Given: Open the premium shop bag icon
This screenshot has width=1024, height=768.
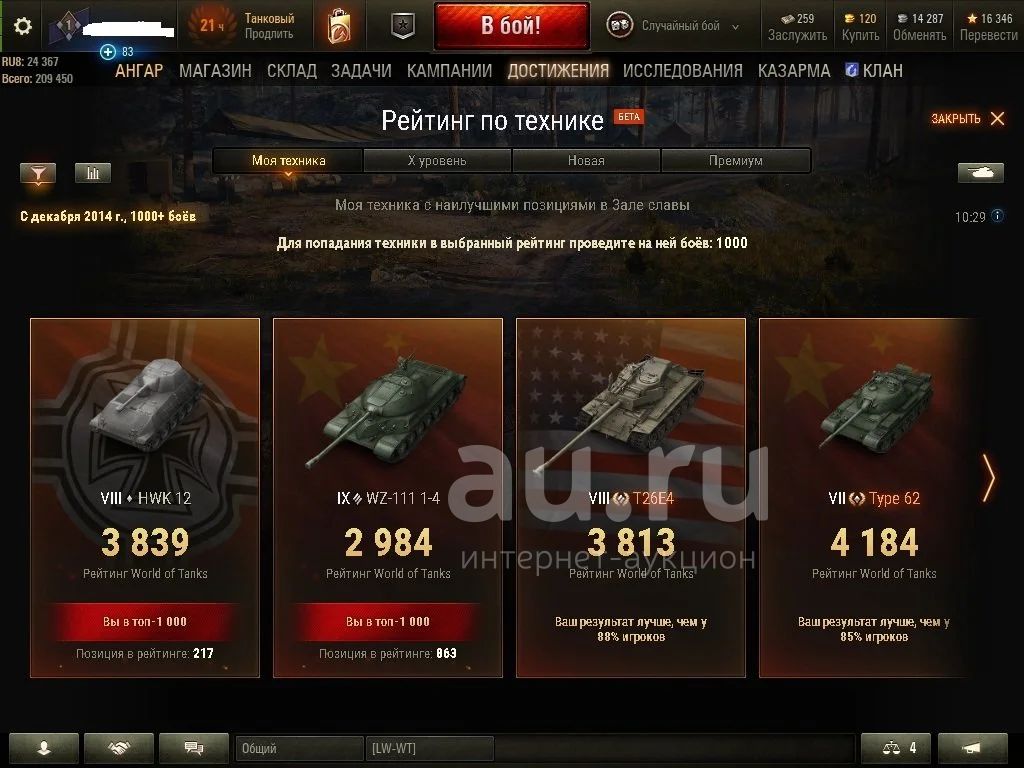Looking at the screenshot, I should click(x=339, y=26).
